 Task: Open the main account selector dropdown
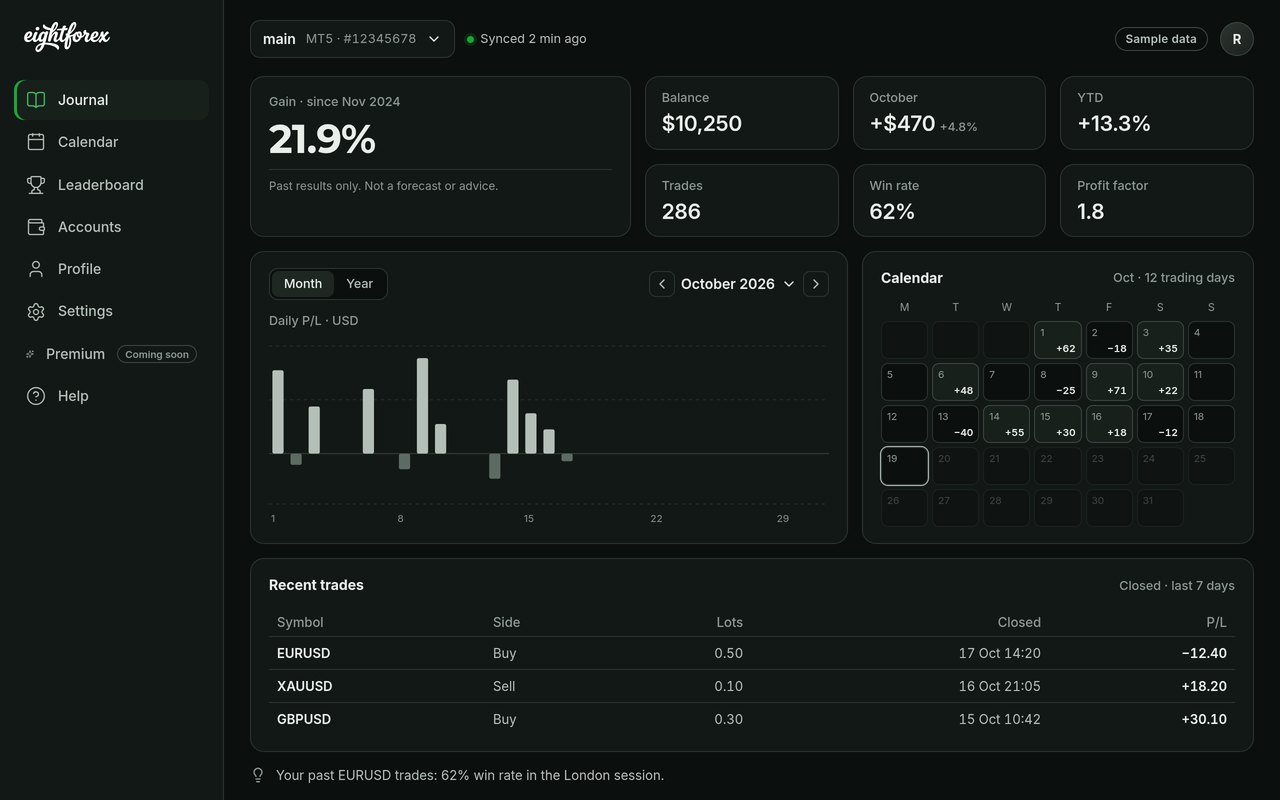click(352, 39)
